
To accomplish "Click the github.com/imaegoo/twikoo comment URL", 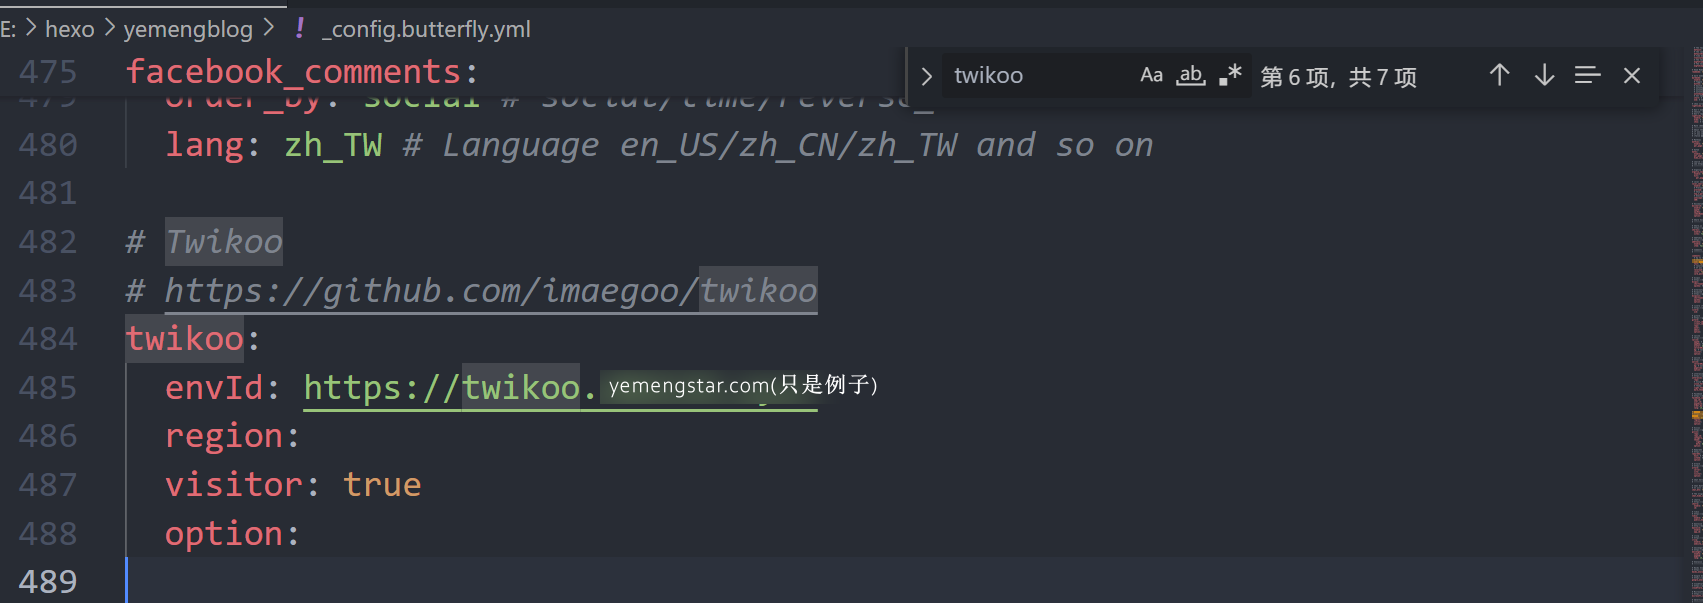I will pyautogui.click(x=490, y=290).
